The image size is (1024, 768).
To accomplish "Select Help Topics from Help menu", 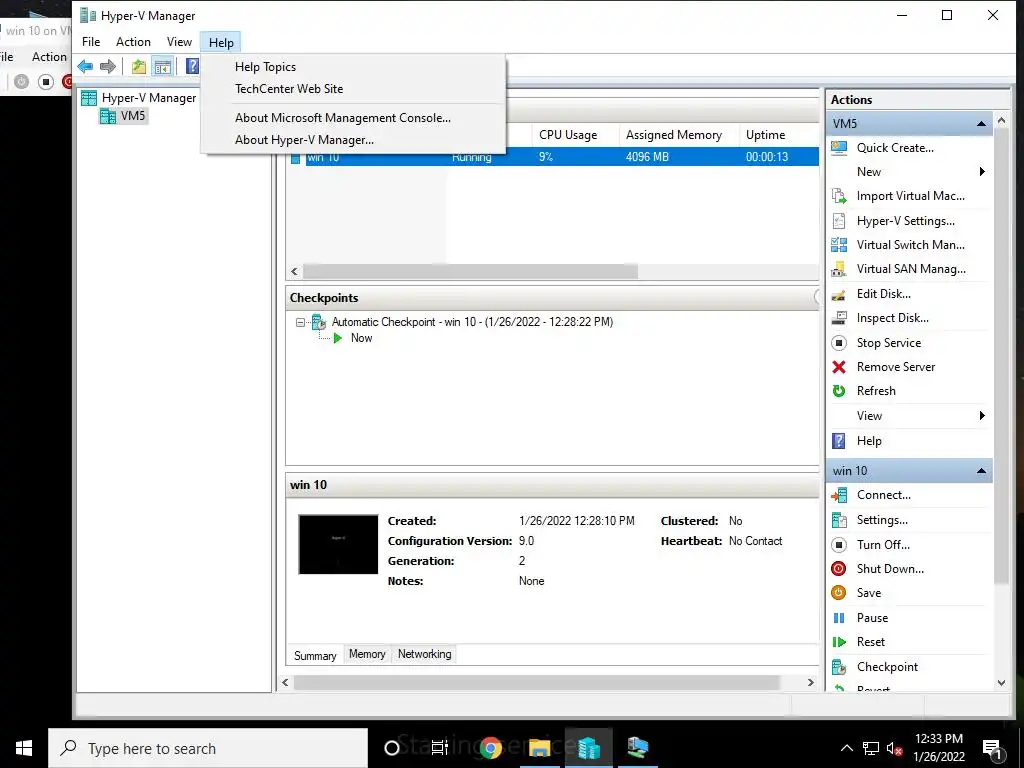I will click(265, 67).
